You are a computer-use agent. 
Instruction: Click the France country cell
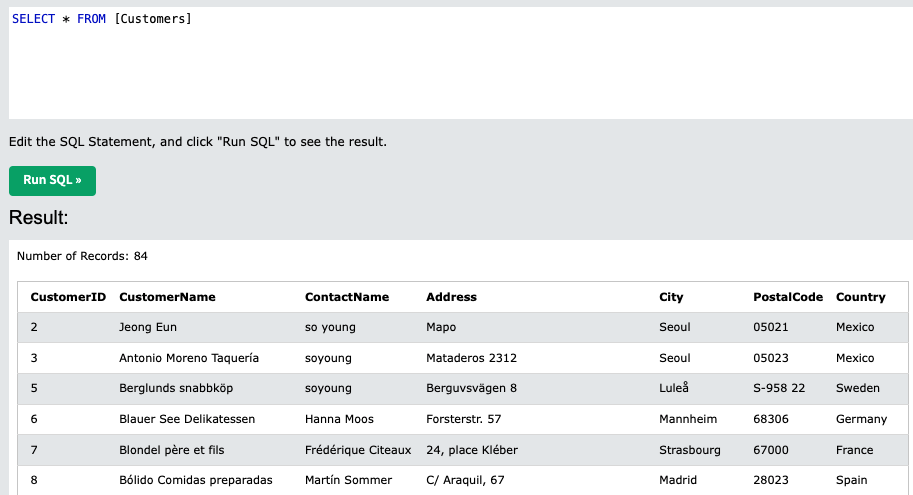tap(854, 450)
